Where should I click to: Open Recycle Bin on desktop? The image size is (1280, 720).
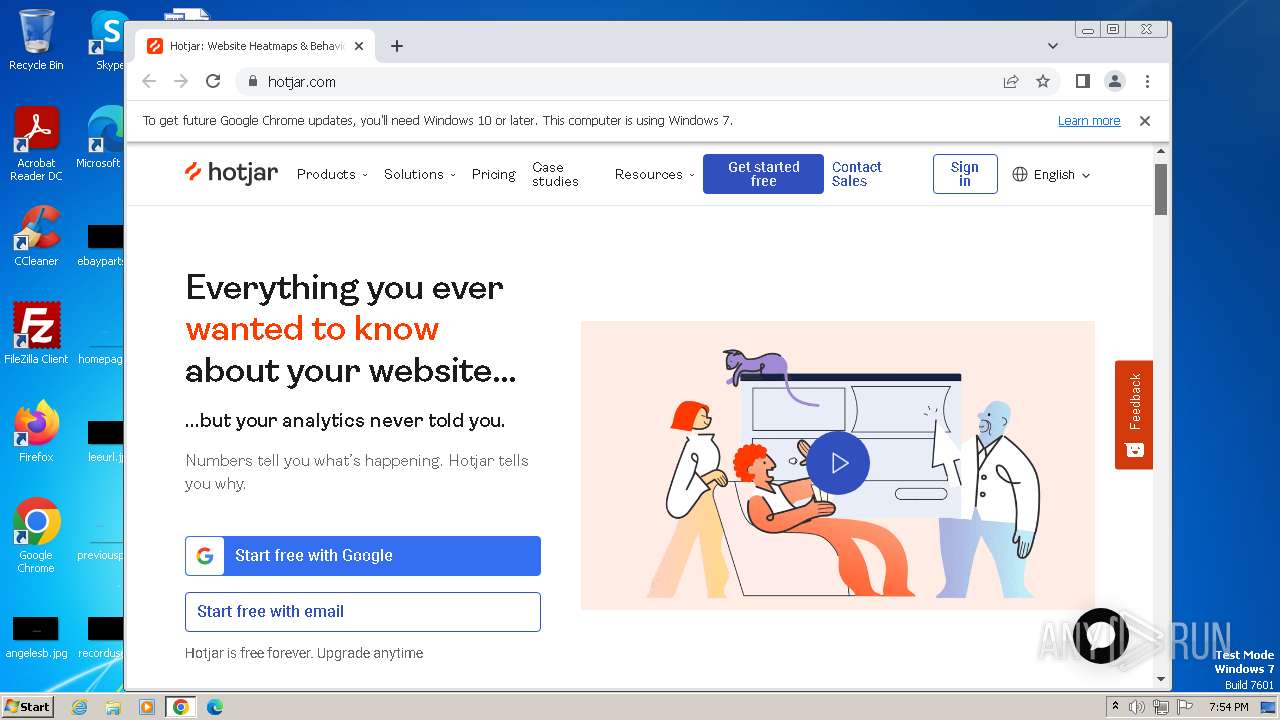point(36,40)
